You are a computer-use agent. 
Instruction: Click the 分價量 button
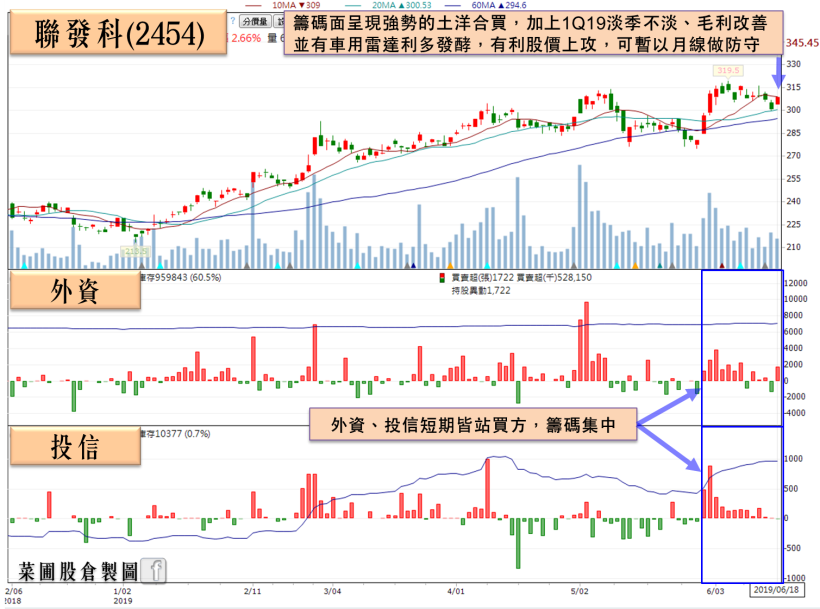coord(255,21)
